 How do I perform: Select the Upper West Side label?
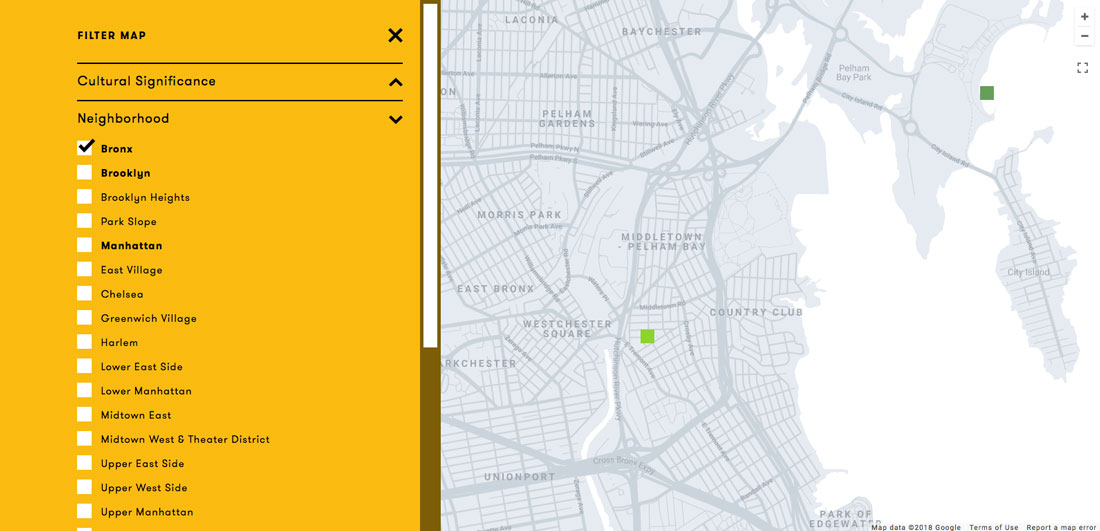click(144, 488)
